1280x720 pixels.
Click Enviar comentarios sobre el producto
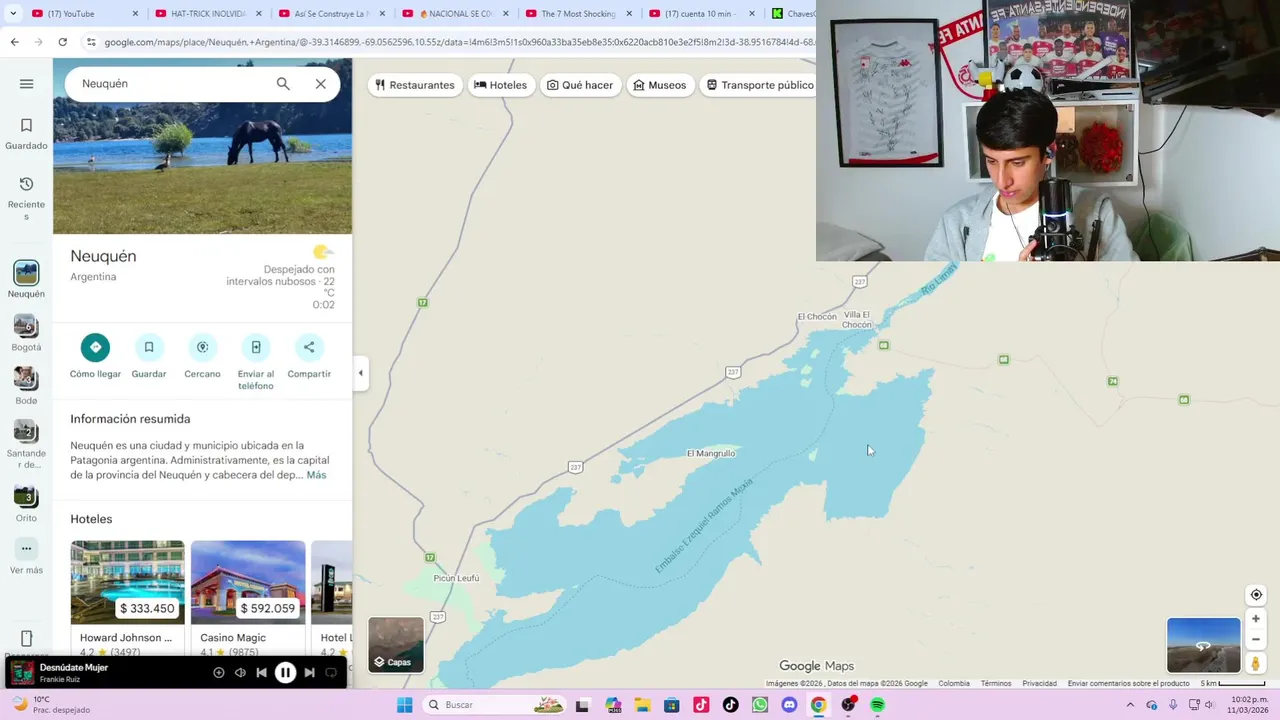click(x=1128, y=684)
